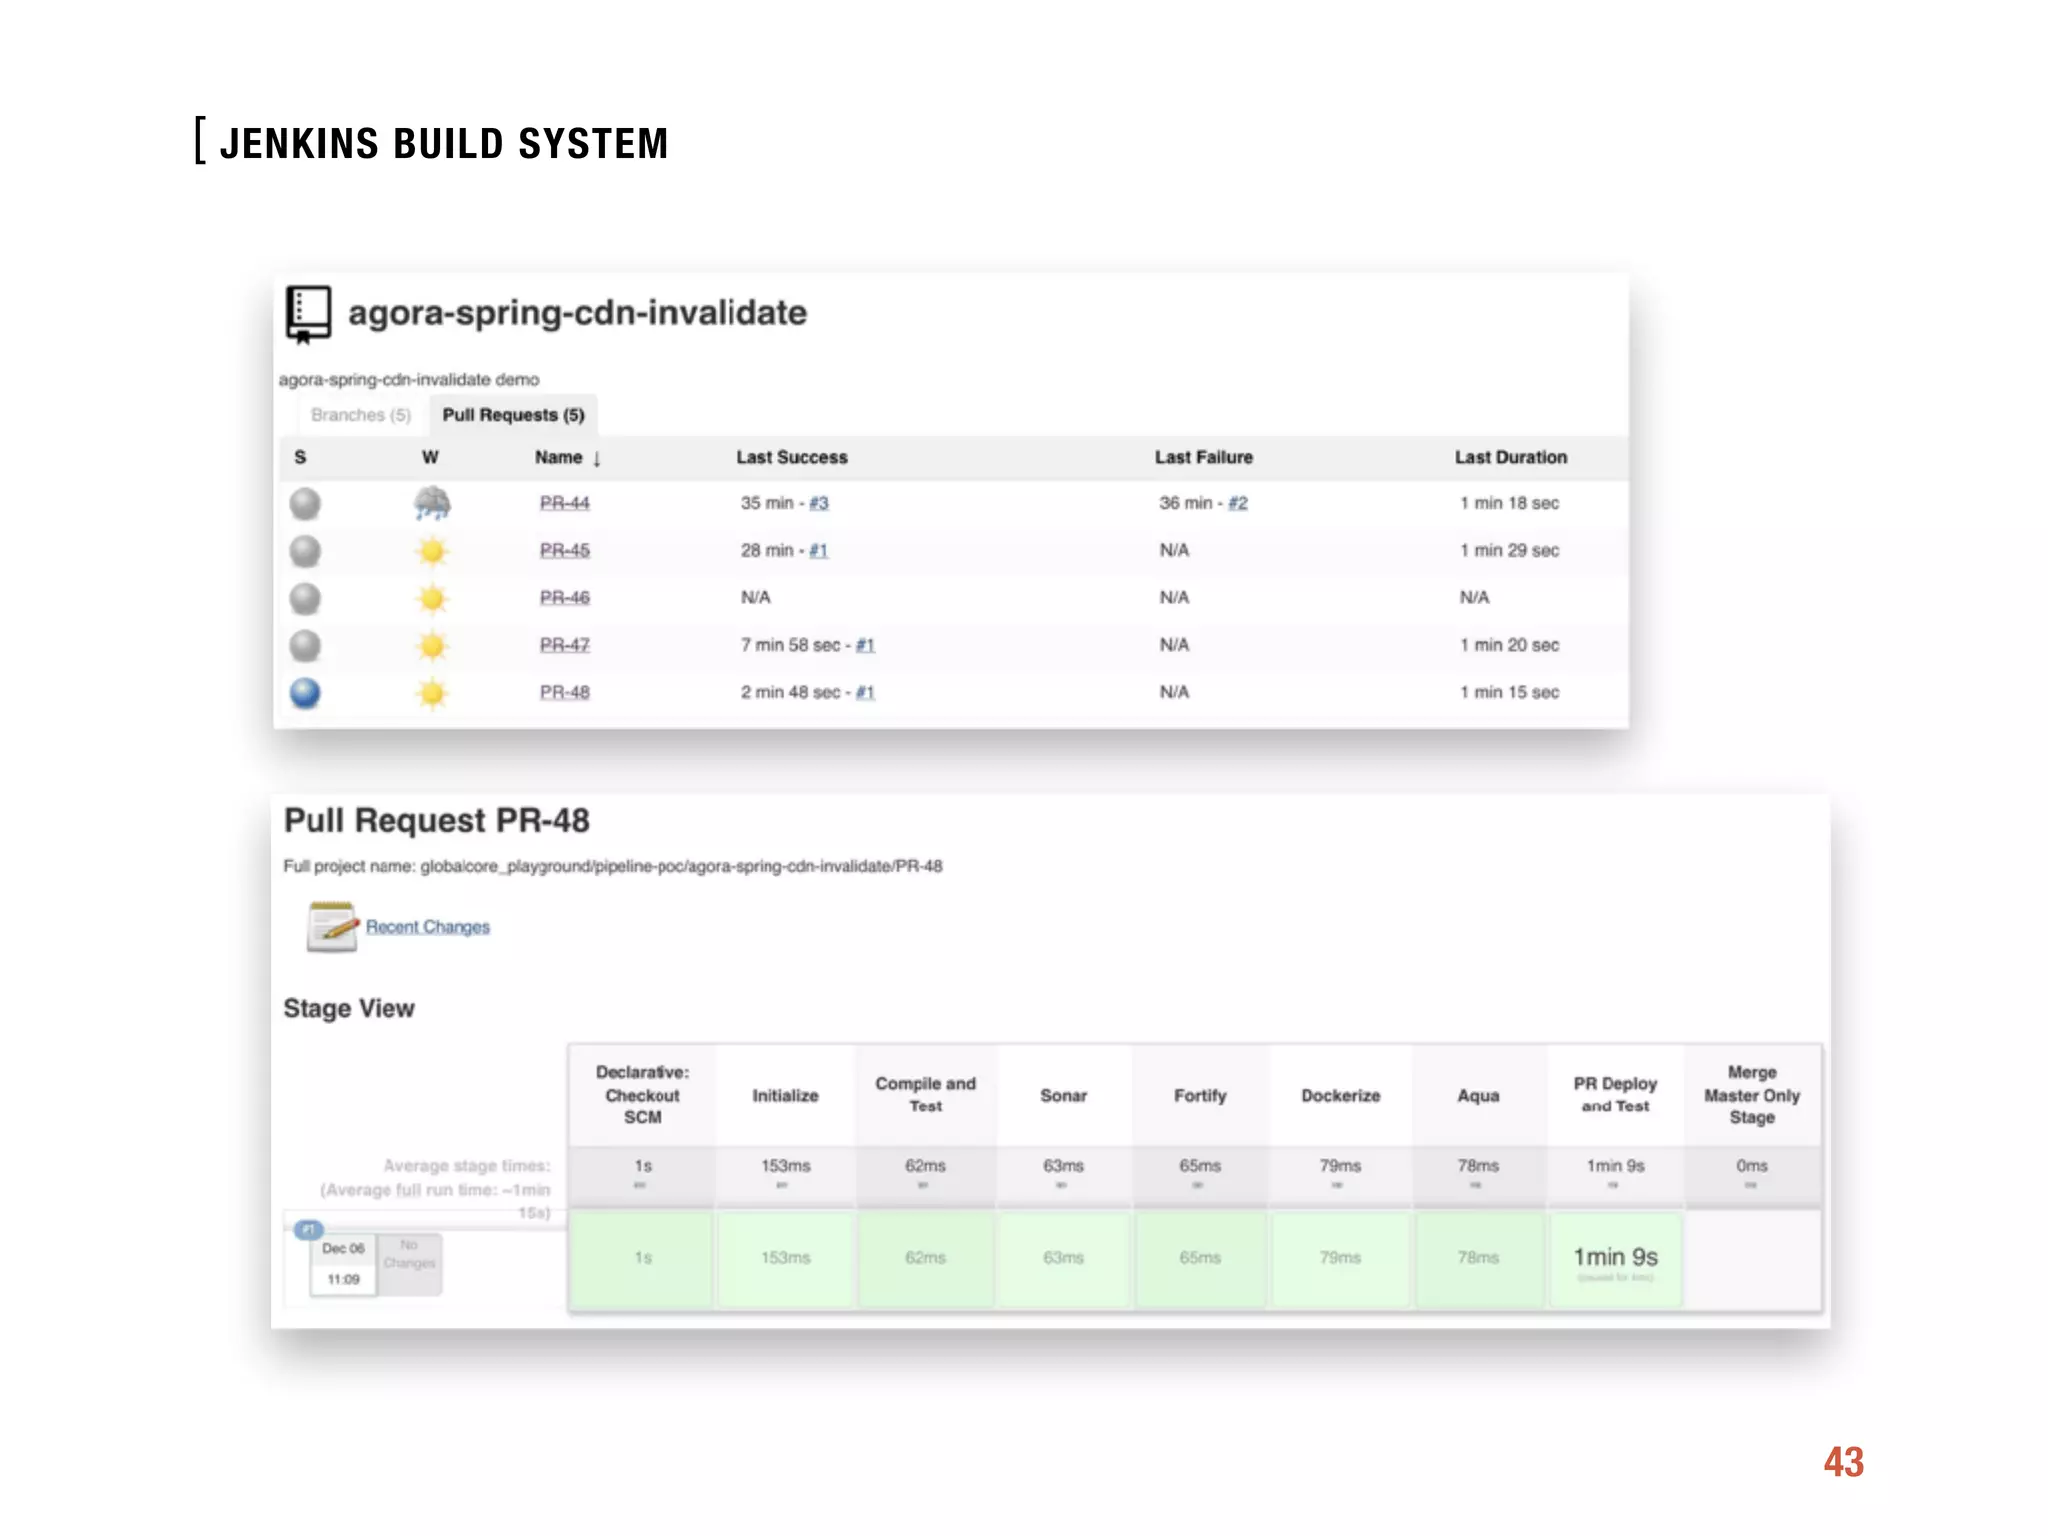2048x1536 pixels.
Task: Open the Recent Changes link
Action: [427, 927]
